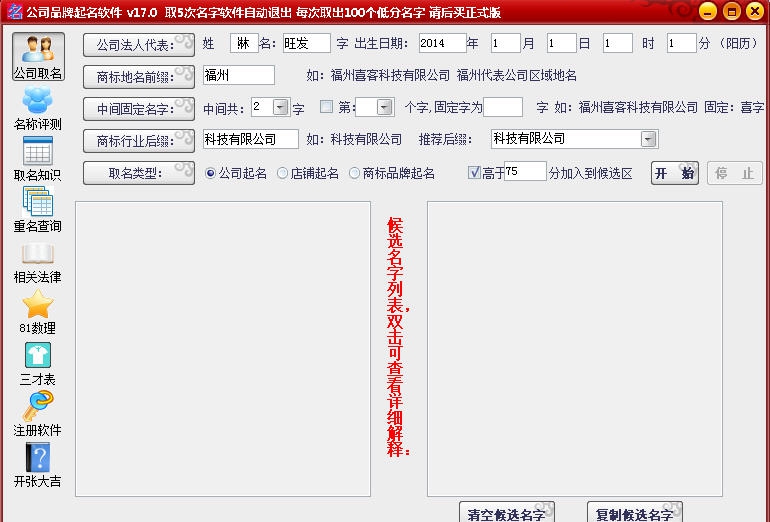Click the application logo in title bar
This screenshot has height=522, width=770.
point(14,11)
